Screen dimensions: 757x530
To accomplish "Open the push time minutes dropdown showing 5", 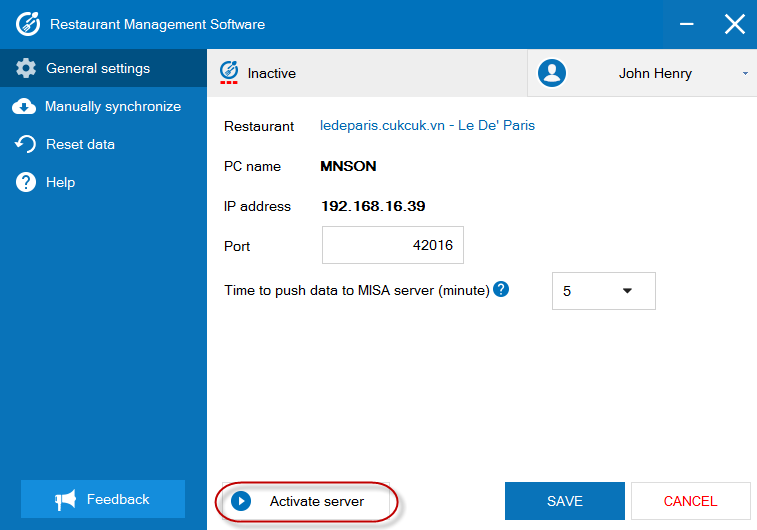I will click(x=603, y=291).
